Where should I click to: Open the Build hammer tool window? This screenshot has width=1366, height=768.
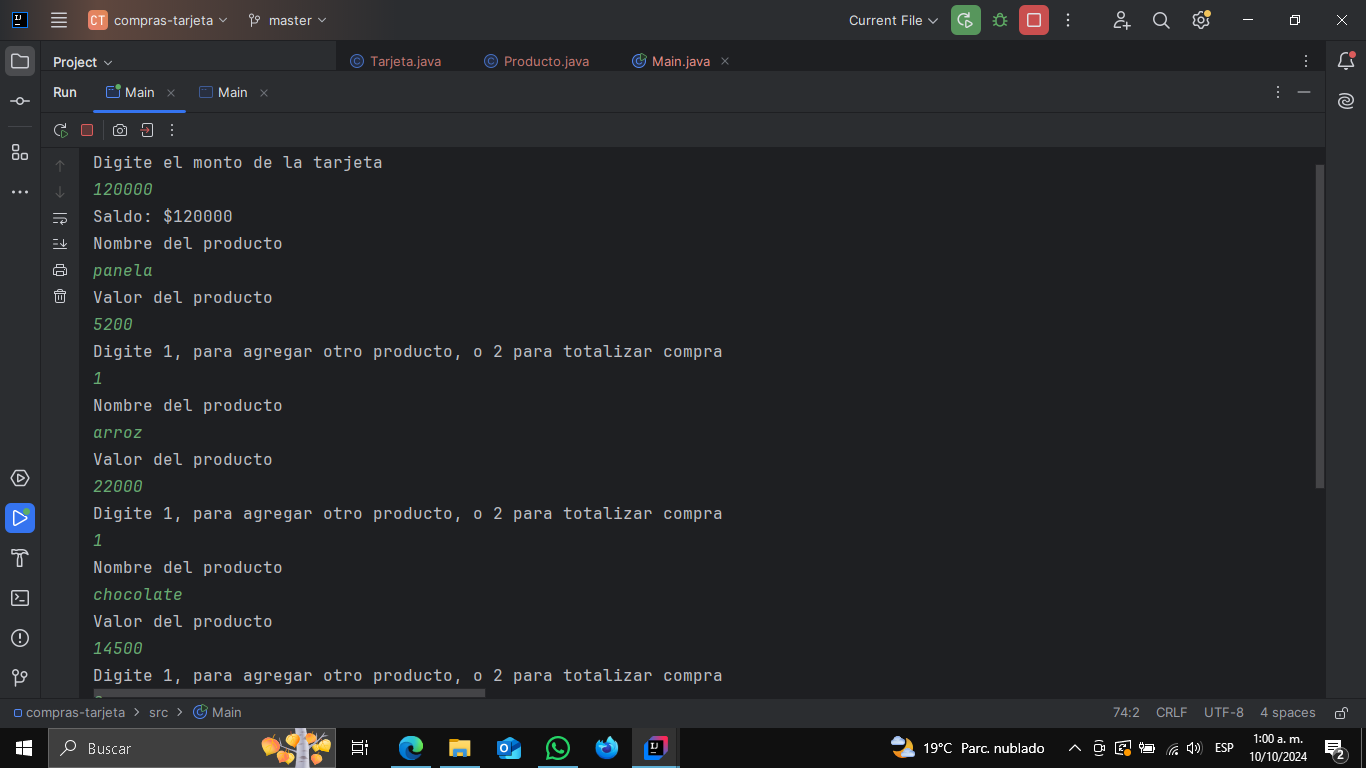[x=20, y=558]
